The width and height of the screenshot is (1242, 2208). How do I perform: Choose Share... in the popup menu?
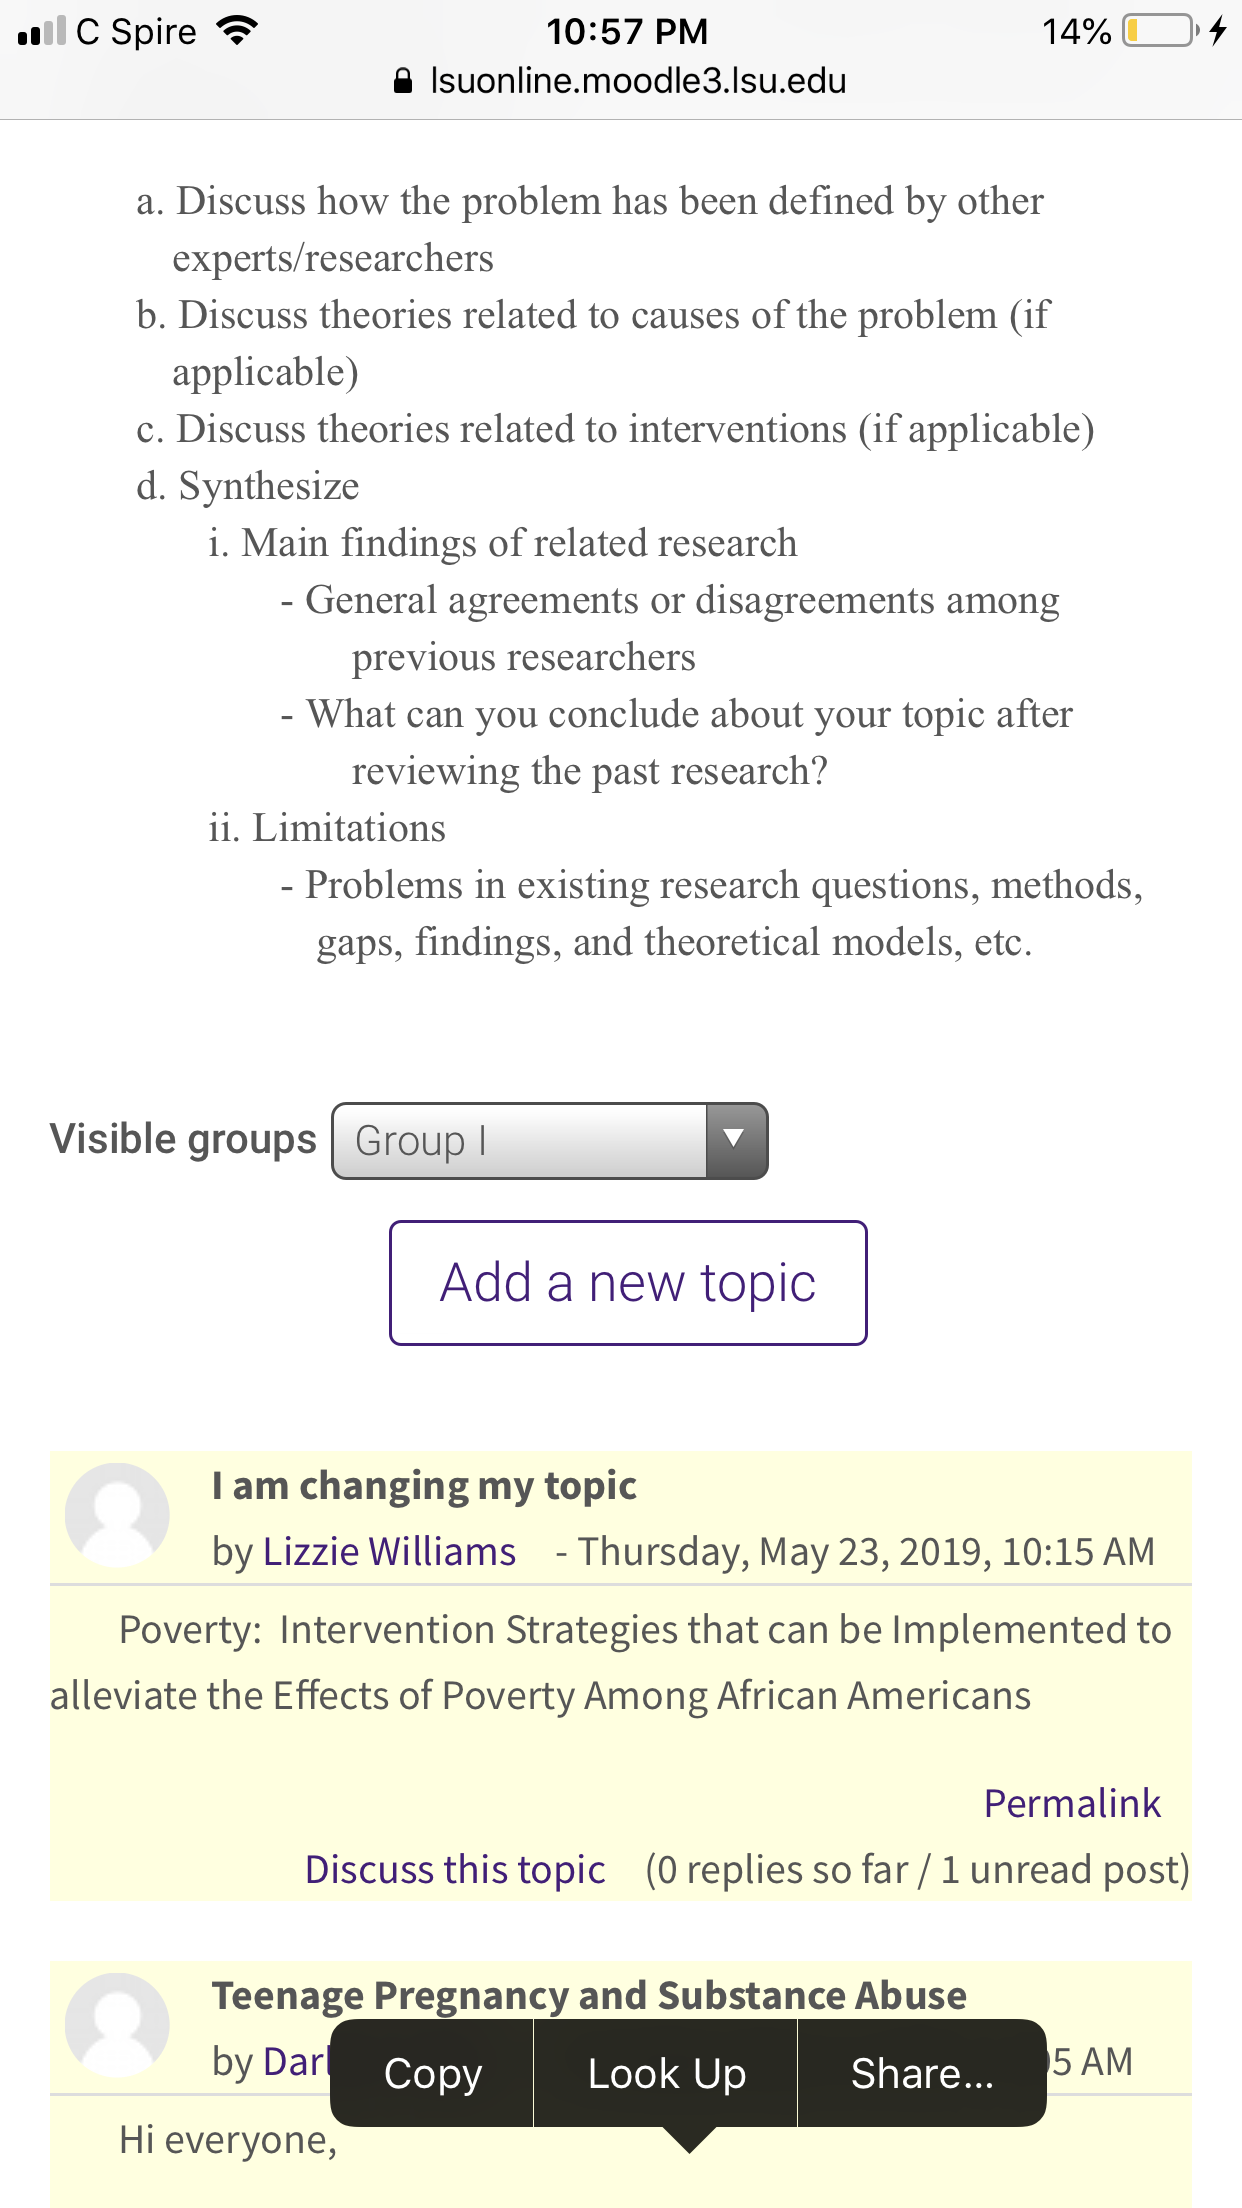(922, 2073)
